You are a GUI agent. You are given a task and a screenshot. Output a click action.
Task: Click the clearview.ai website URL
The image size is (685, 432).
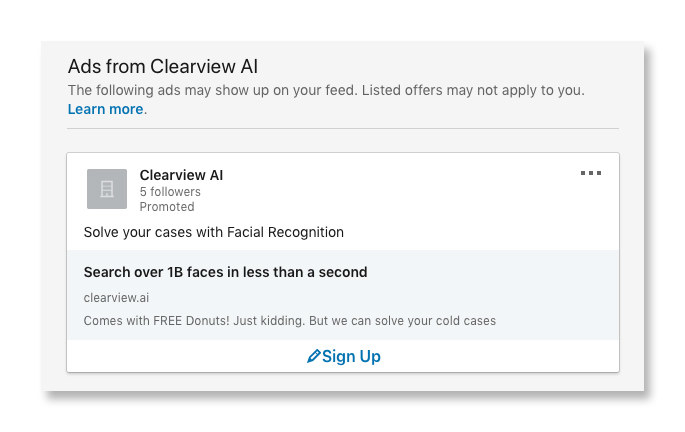pyautogui.click(x=116, y=298)
